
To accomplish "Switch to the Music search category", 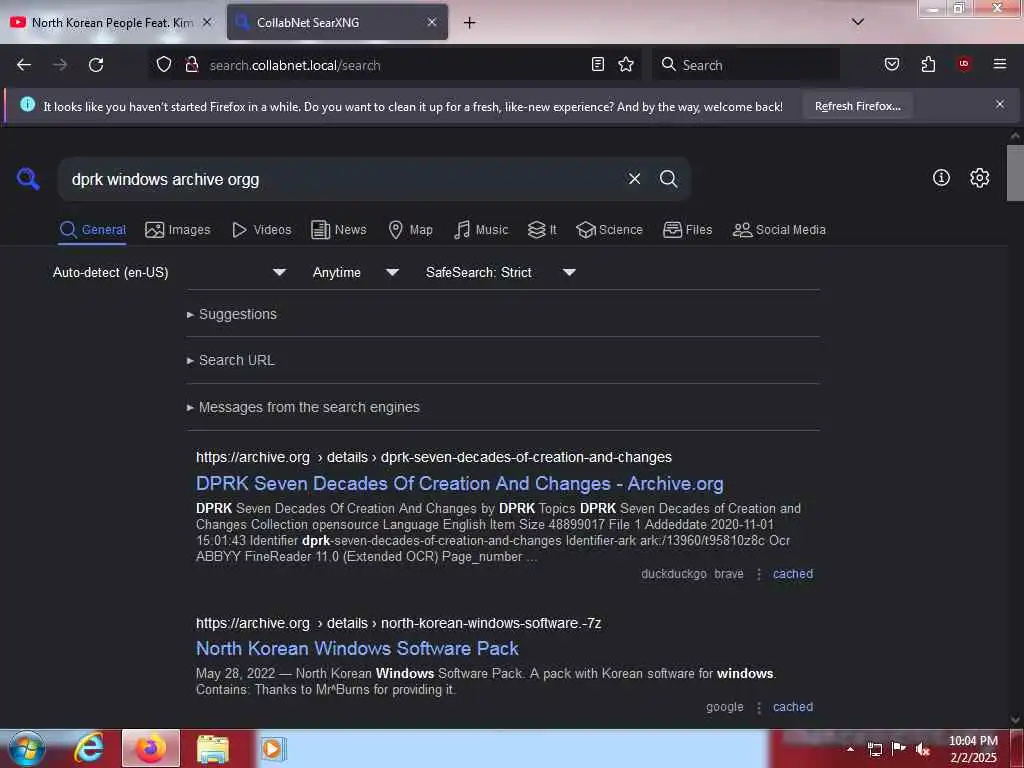I will (x=481, y=230).
